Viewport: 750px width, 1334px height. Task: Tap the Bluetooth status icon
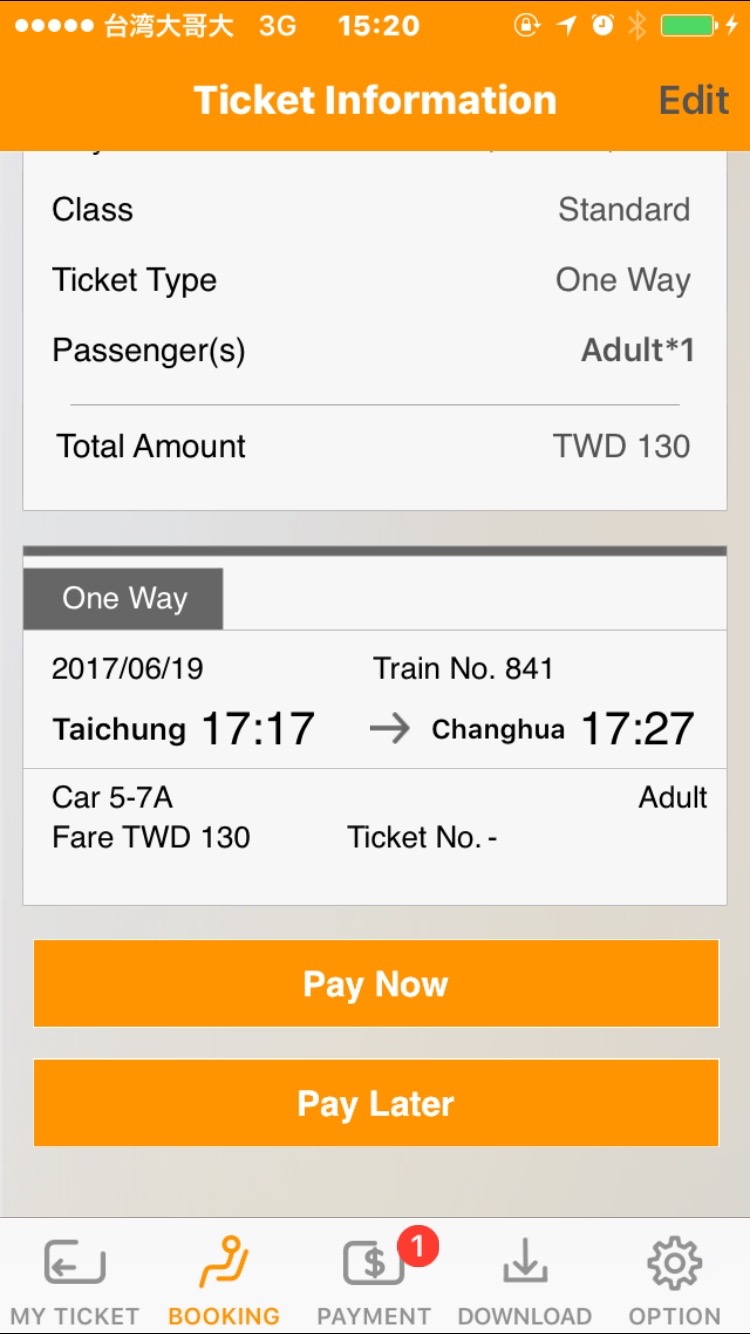[637, 26]
